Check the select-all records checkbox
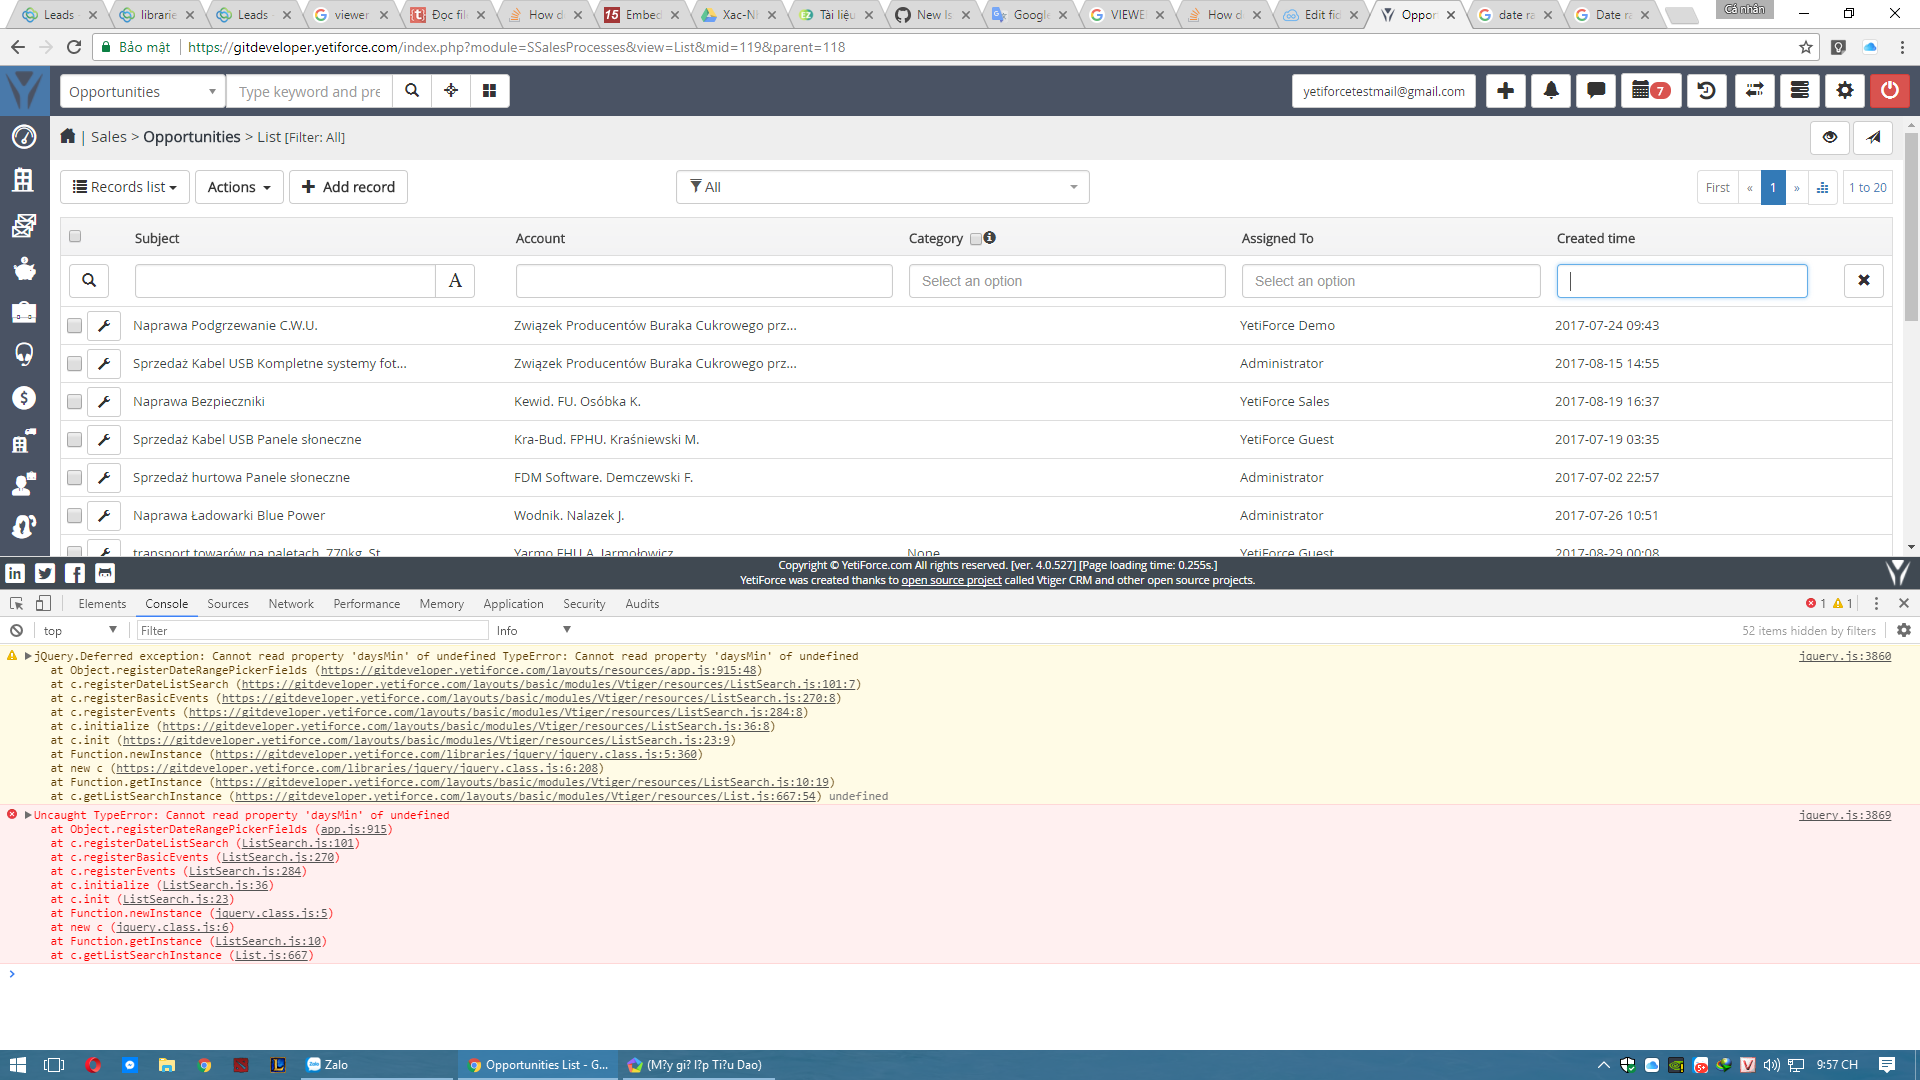 pyautogui.click(x=75, y=237)
